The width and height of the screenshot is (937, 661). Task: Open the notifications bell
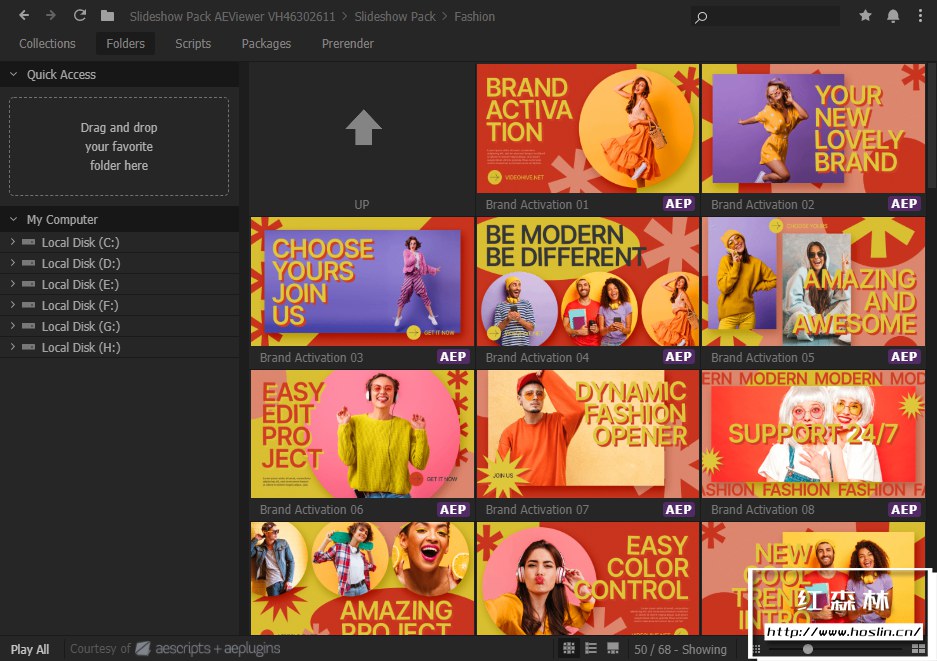(x=893, y=16)
